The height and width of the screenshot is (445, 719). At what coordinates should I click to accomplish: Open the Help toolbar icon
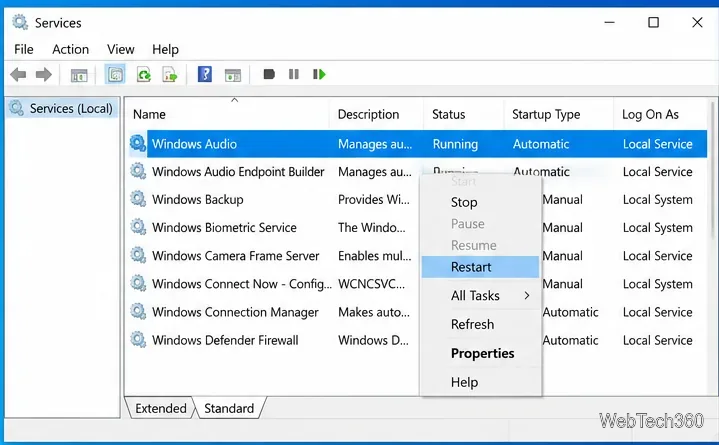(205, 74)
